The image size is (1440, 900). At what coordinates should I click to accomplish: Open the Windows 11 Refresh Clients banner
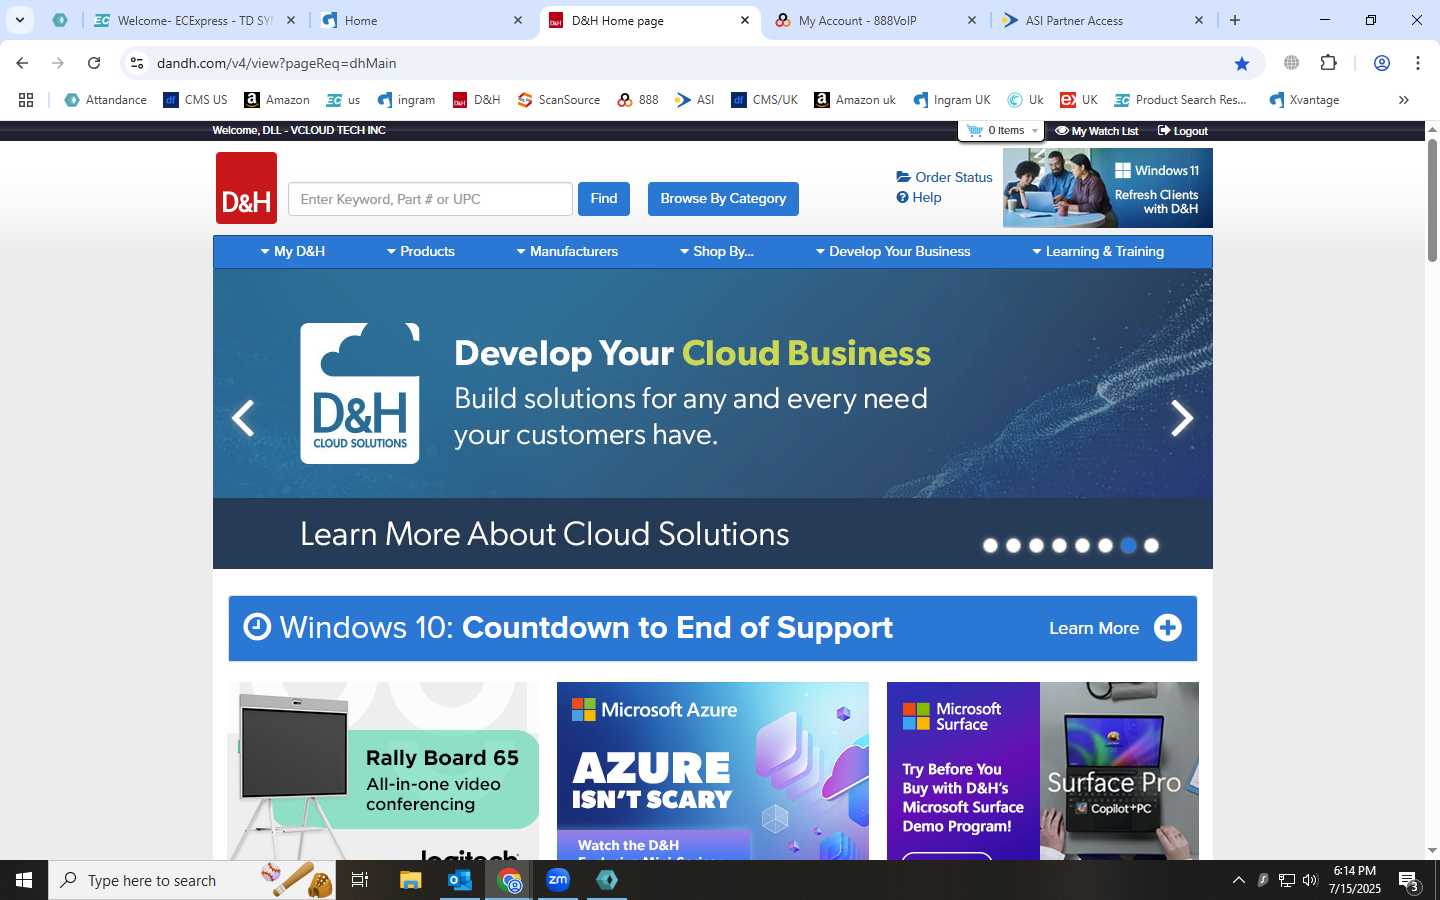(1108, 188)
